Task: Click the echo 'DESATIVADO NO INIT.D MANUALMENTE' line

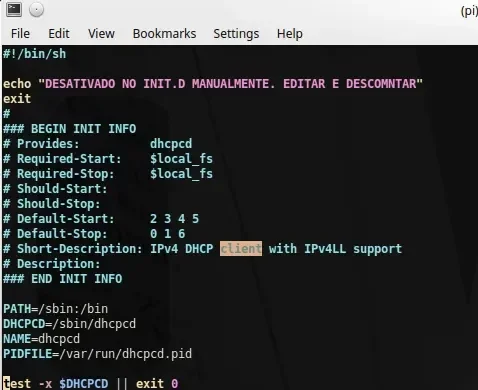Action: click(x=213, y=84)
